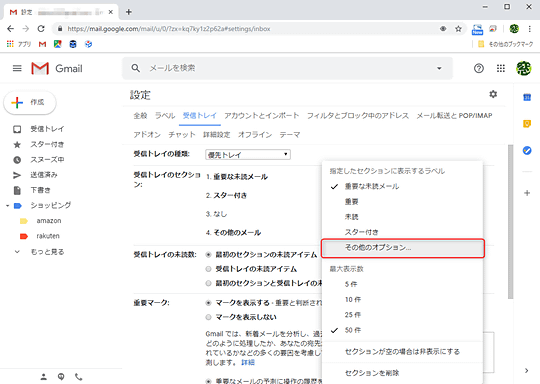540x384 pixels.
Task: Open Google Calendar side panel icon
Action: tap(527, 97)
